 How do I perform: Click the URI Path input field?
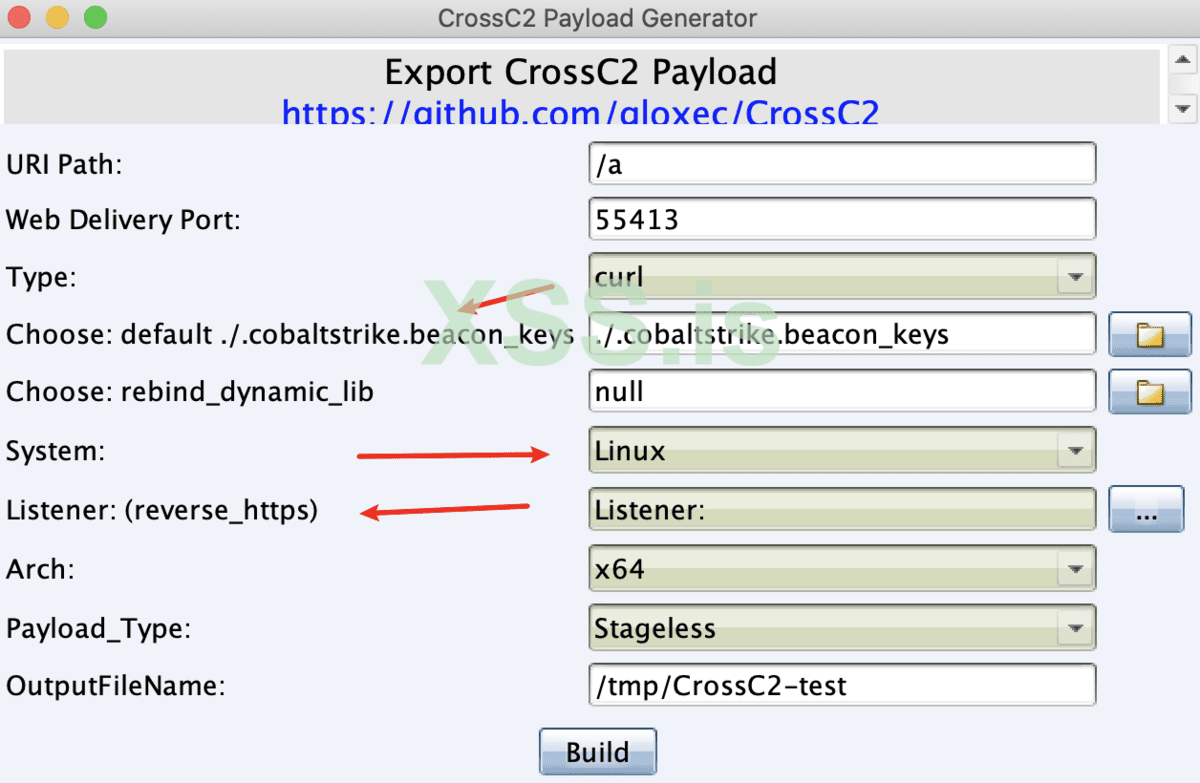pos(843,164)
